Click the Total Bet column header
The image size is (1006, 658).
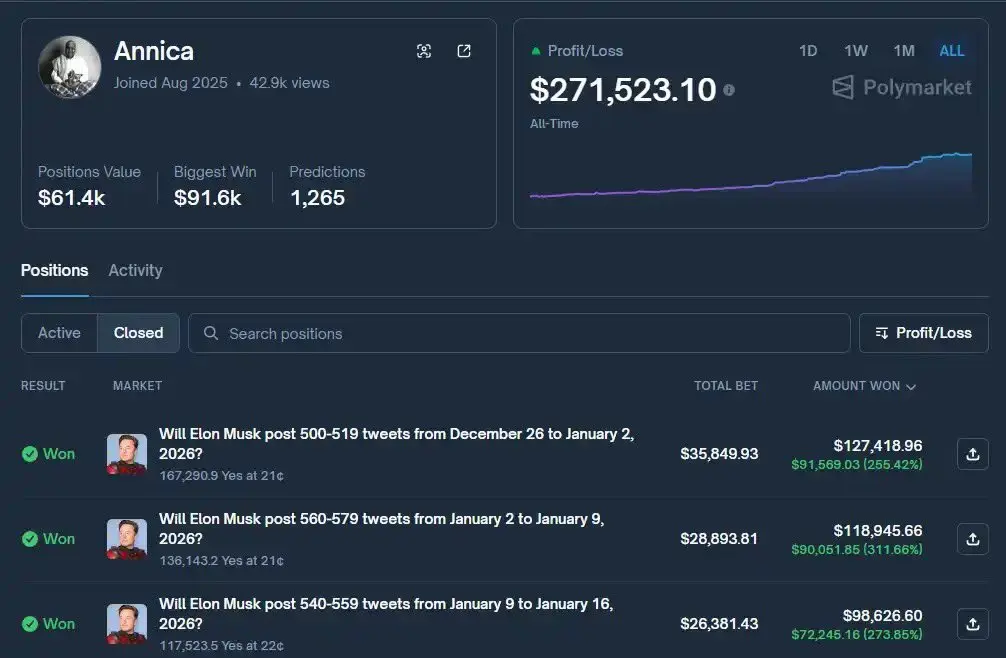pyautogui.click(x=726, y=386)
